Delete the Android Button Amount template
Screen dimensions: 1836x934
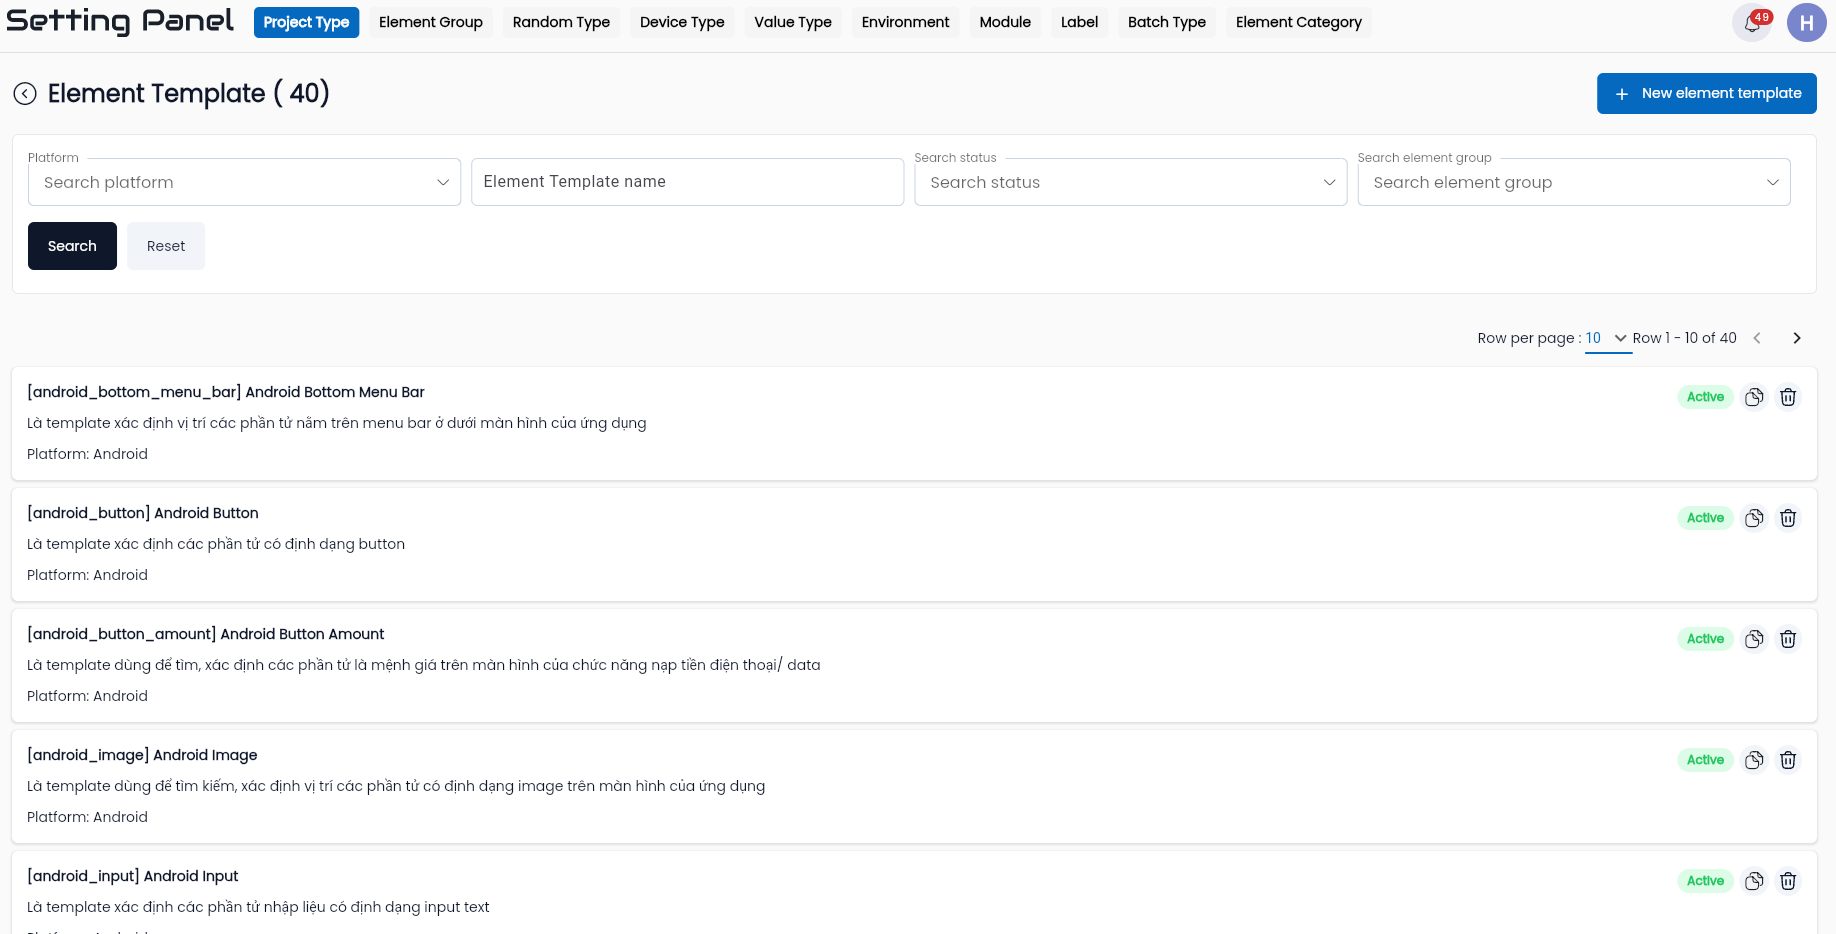point(1788,639)
